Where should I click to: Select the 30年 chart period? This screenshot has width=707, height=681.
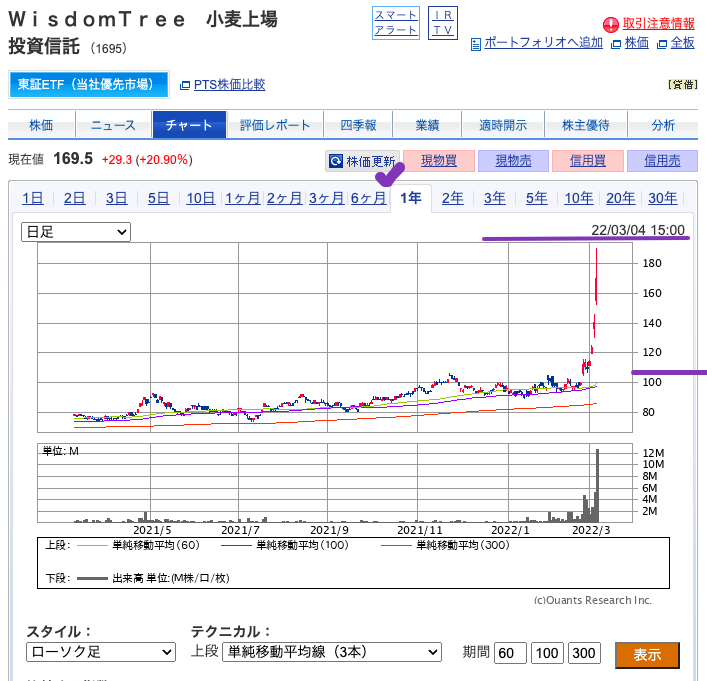(x=663, y=198)
